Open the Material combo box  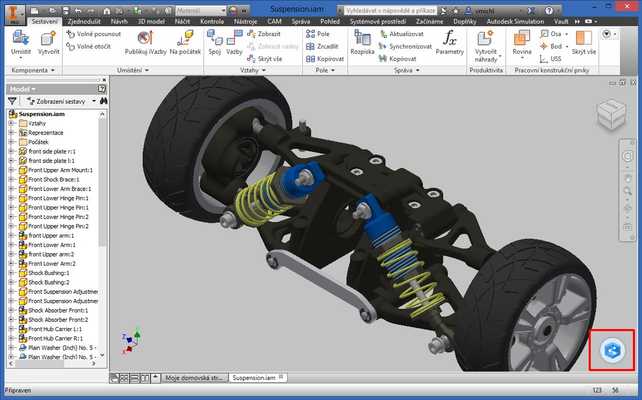pyautogui.click(x=201, y=11)
